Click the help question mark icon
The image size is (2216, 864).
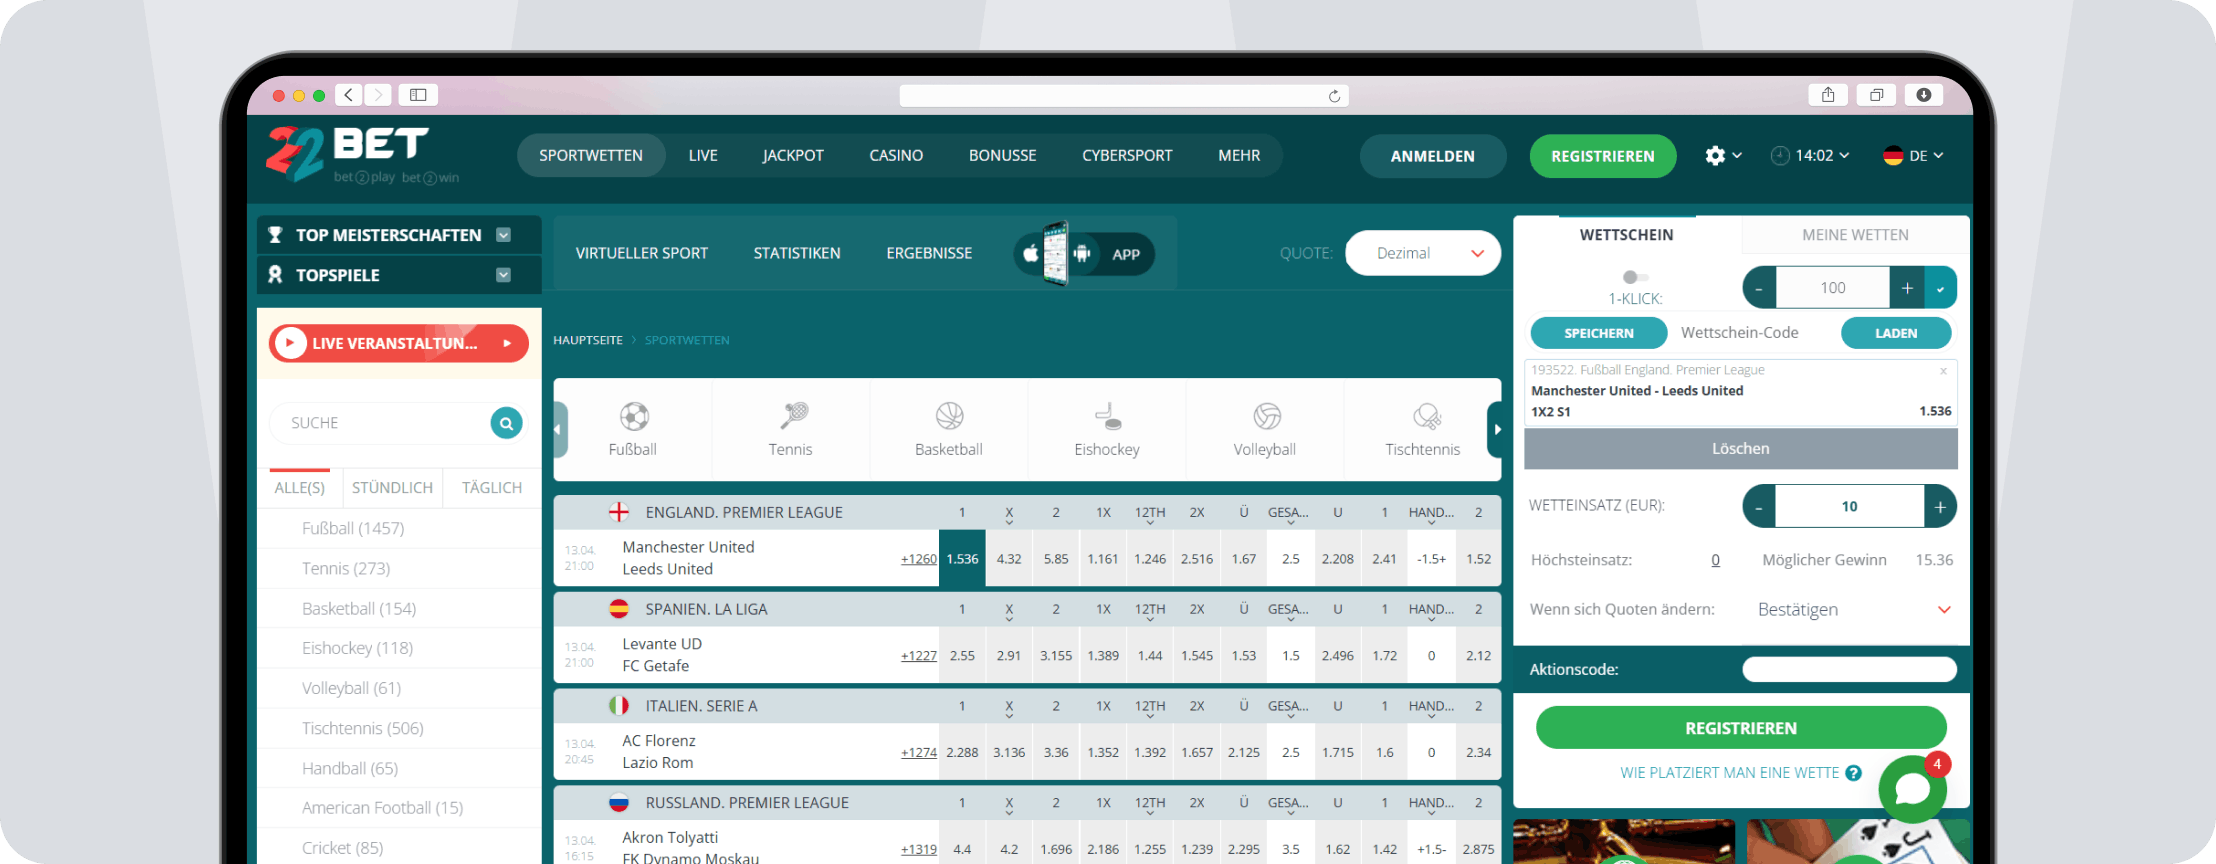pos(1853,773)
